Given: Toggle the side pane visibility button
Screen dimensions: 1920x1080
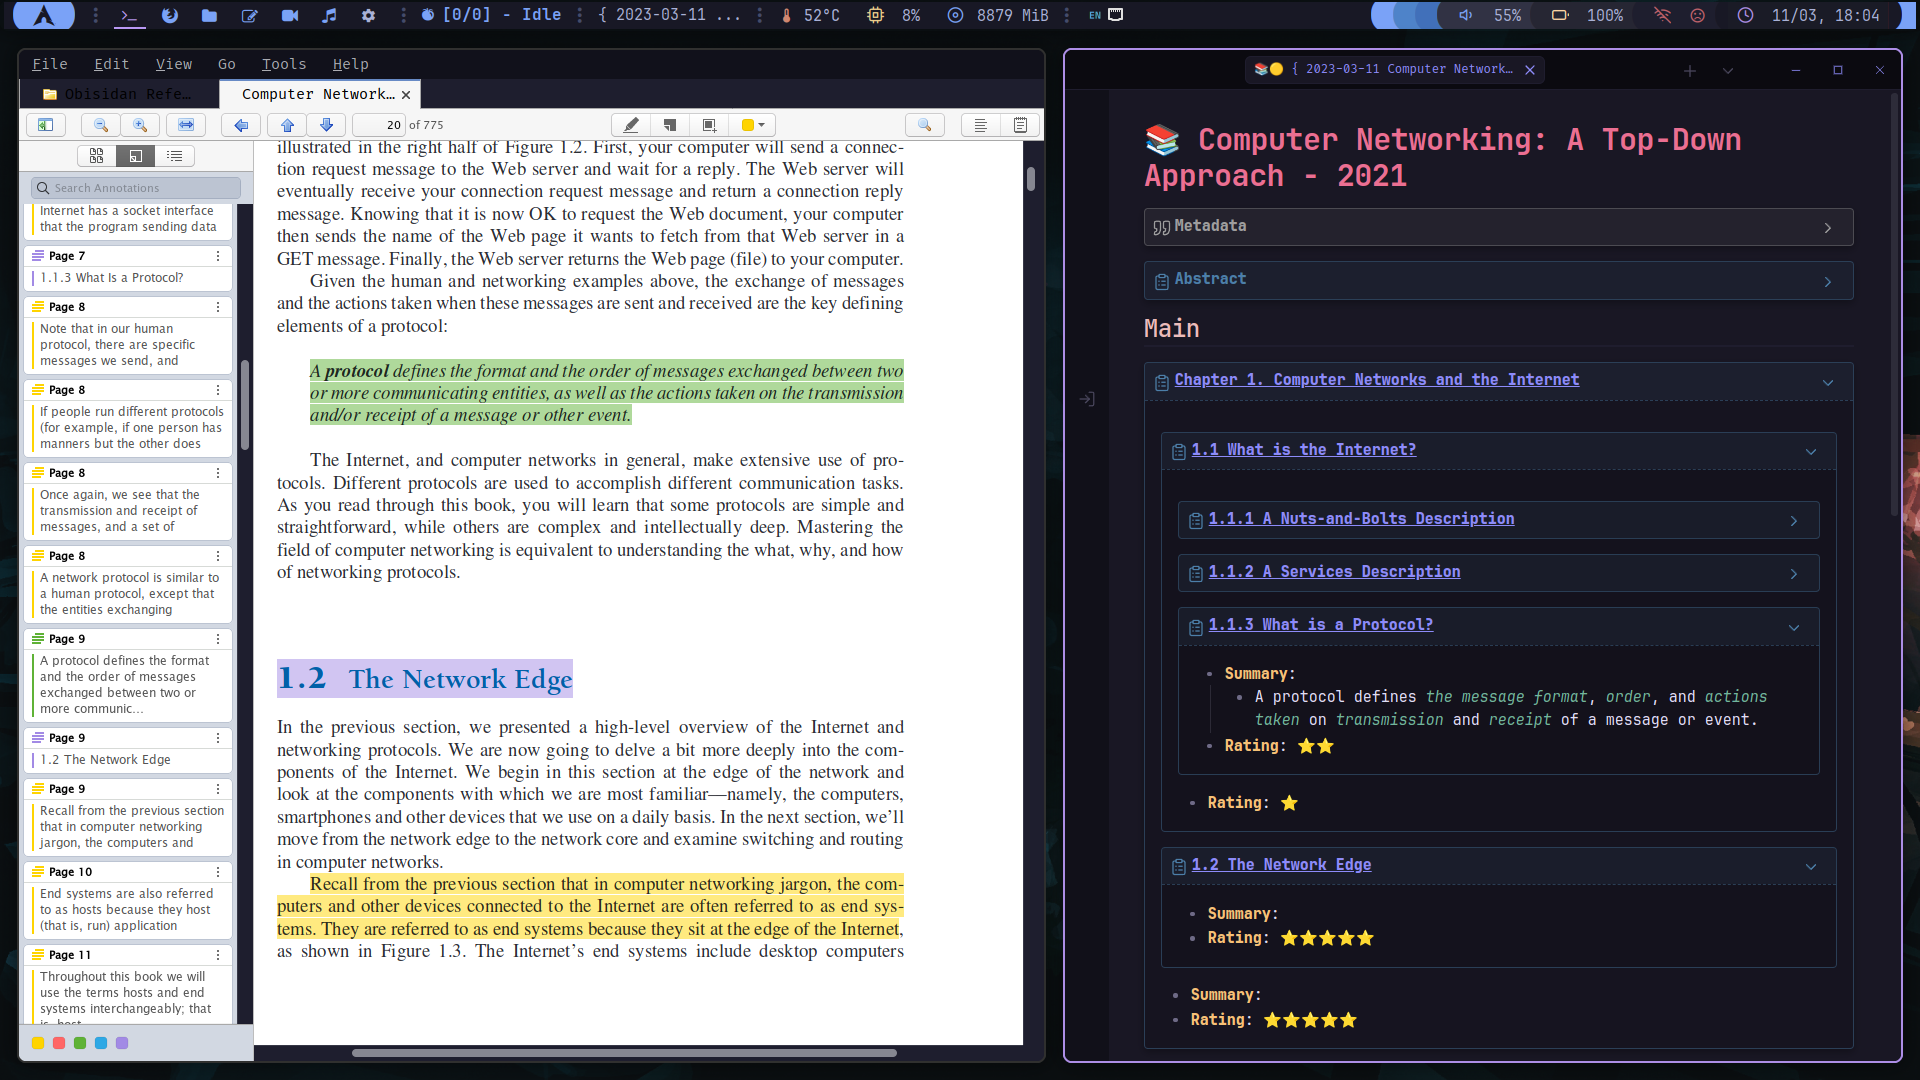Looking at the screenshot, I should [45, 125].
